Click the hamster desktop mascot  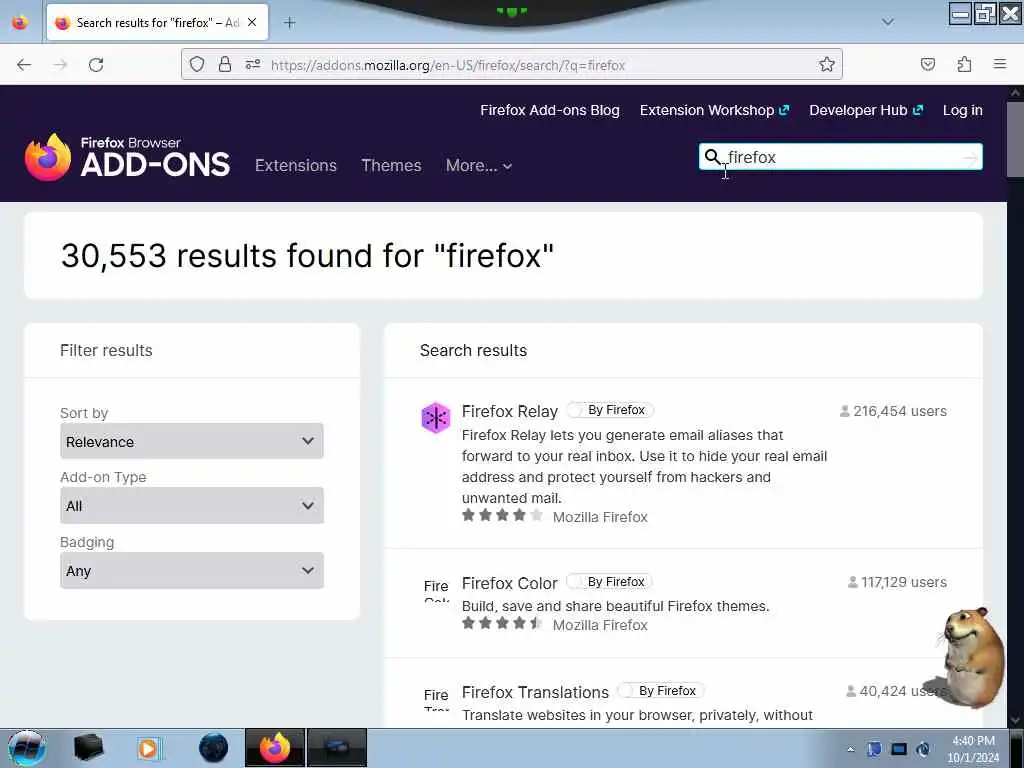[x=972, y=658]
